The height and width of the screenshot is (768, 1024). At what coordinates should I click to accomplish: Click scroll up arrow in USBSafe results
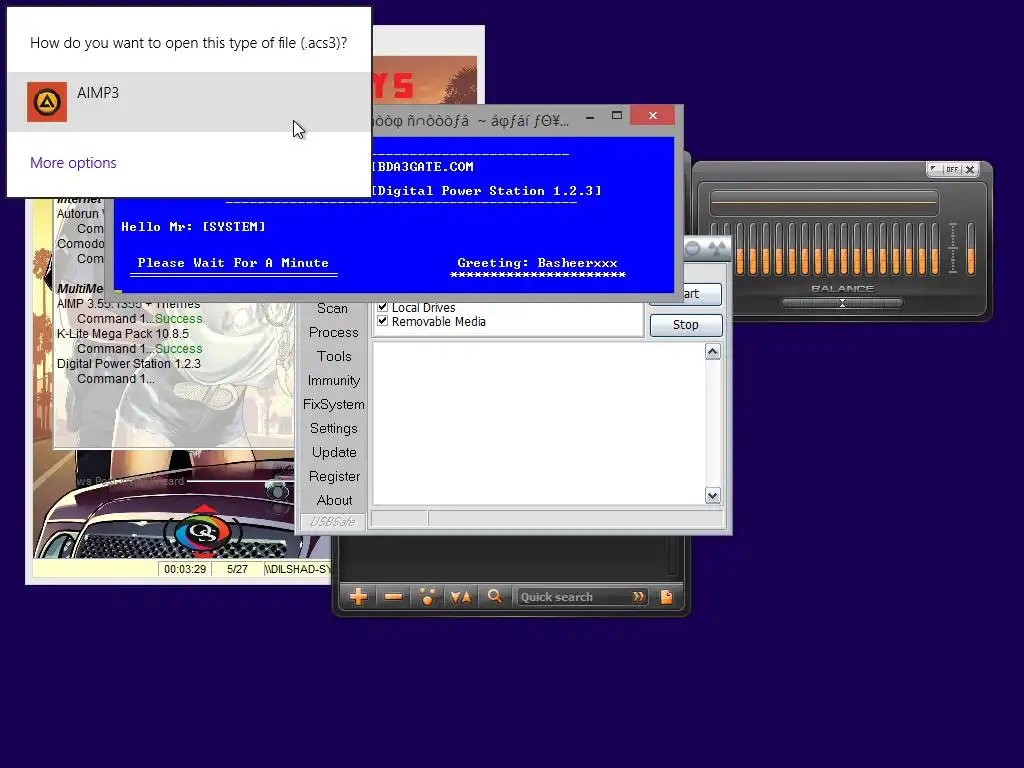tap(712, 352)
